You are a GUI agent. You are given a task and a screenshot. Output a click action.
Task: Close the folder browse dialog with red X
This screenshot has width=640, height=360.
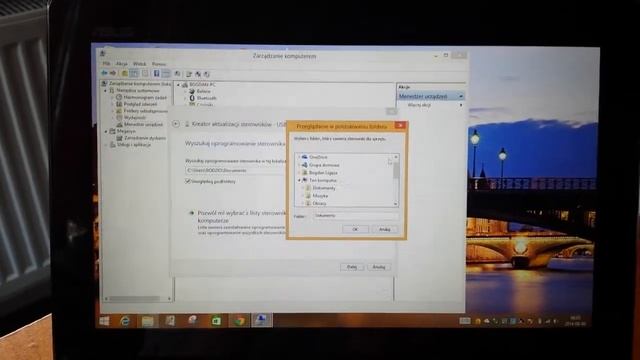coord(400,125)
